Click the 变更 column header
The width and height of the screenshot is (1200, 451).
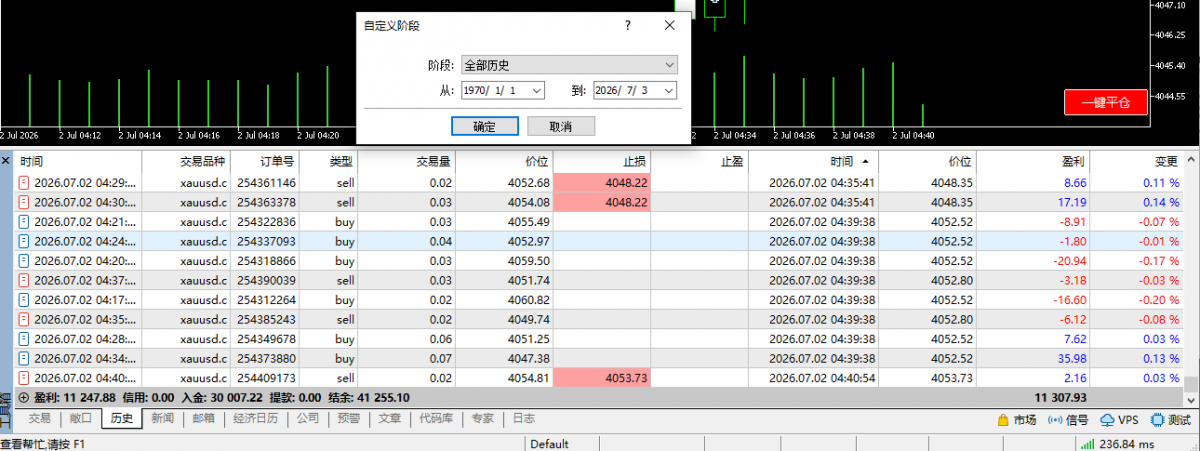(1137, 161)
